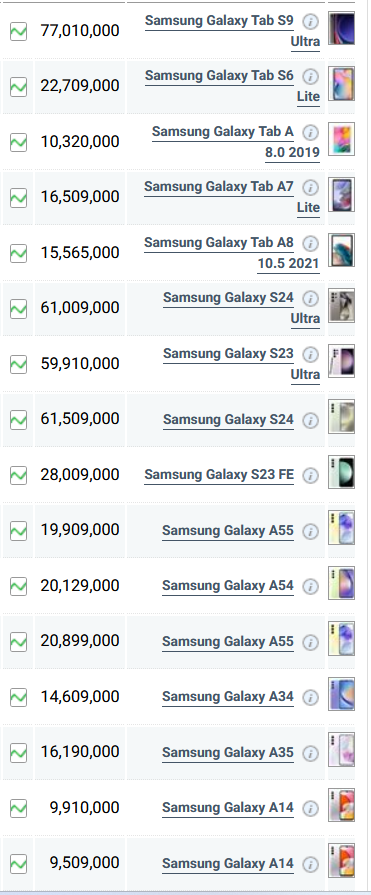
Task: Select Galaxy S24 product thumbnail in 61,509,000 row
Action: coord(341,417)
